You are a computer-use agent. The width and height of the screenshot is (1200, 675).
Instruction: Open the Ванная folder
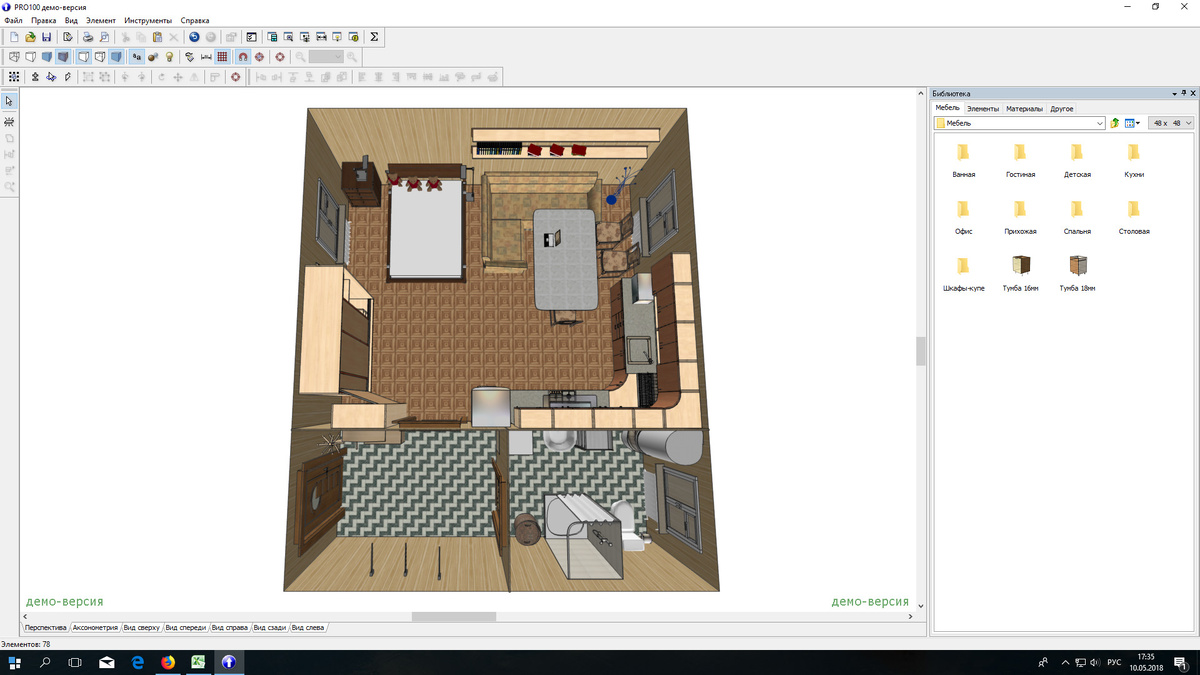click(964, 160)
